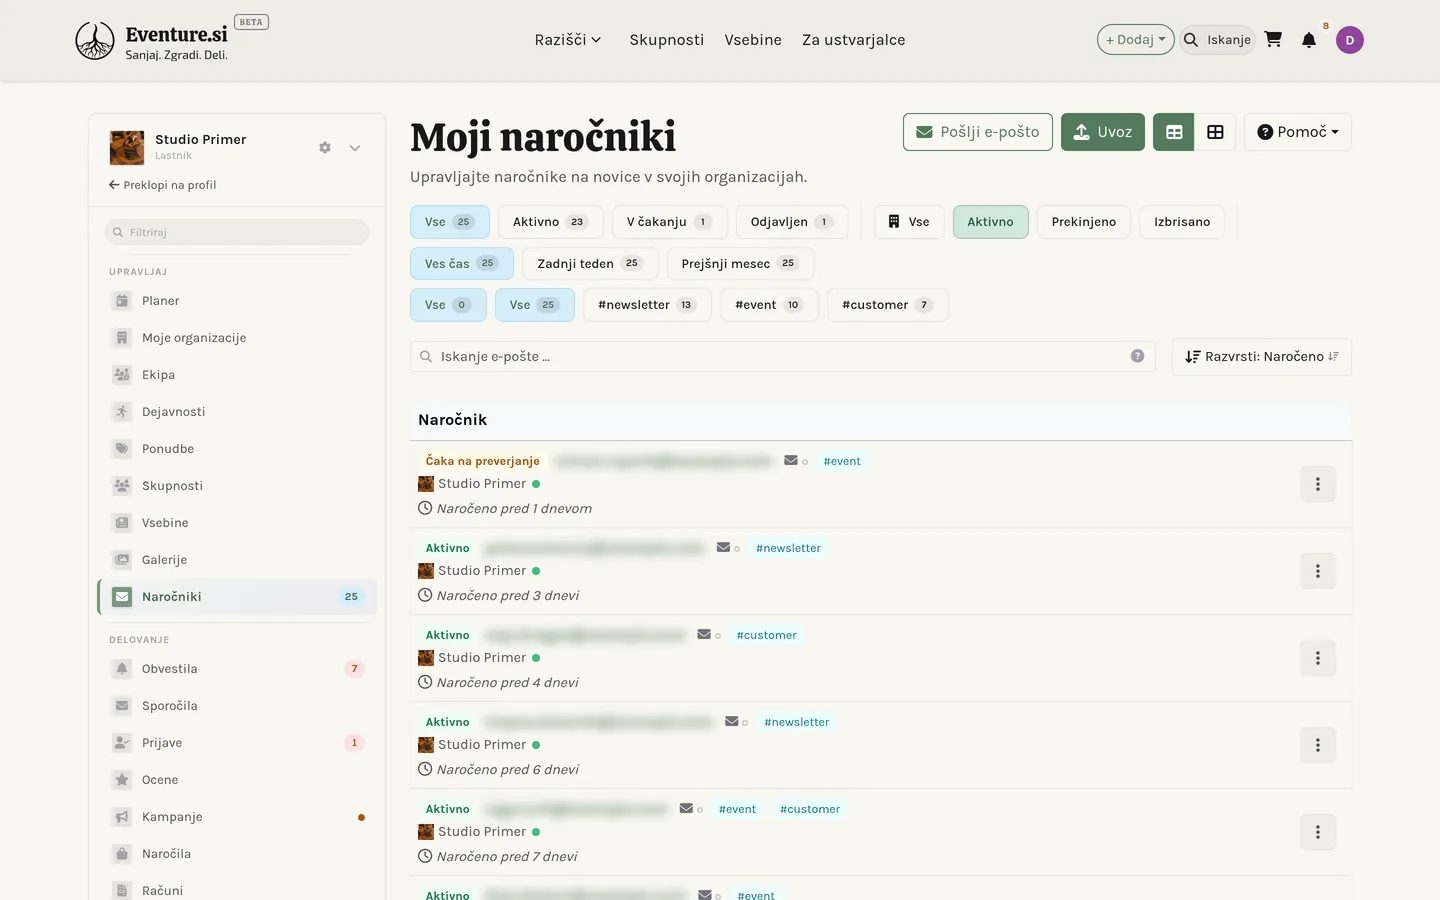Open Iskanje search in header

(x=1217, y=40)
